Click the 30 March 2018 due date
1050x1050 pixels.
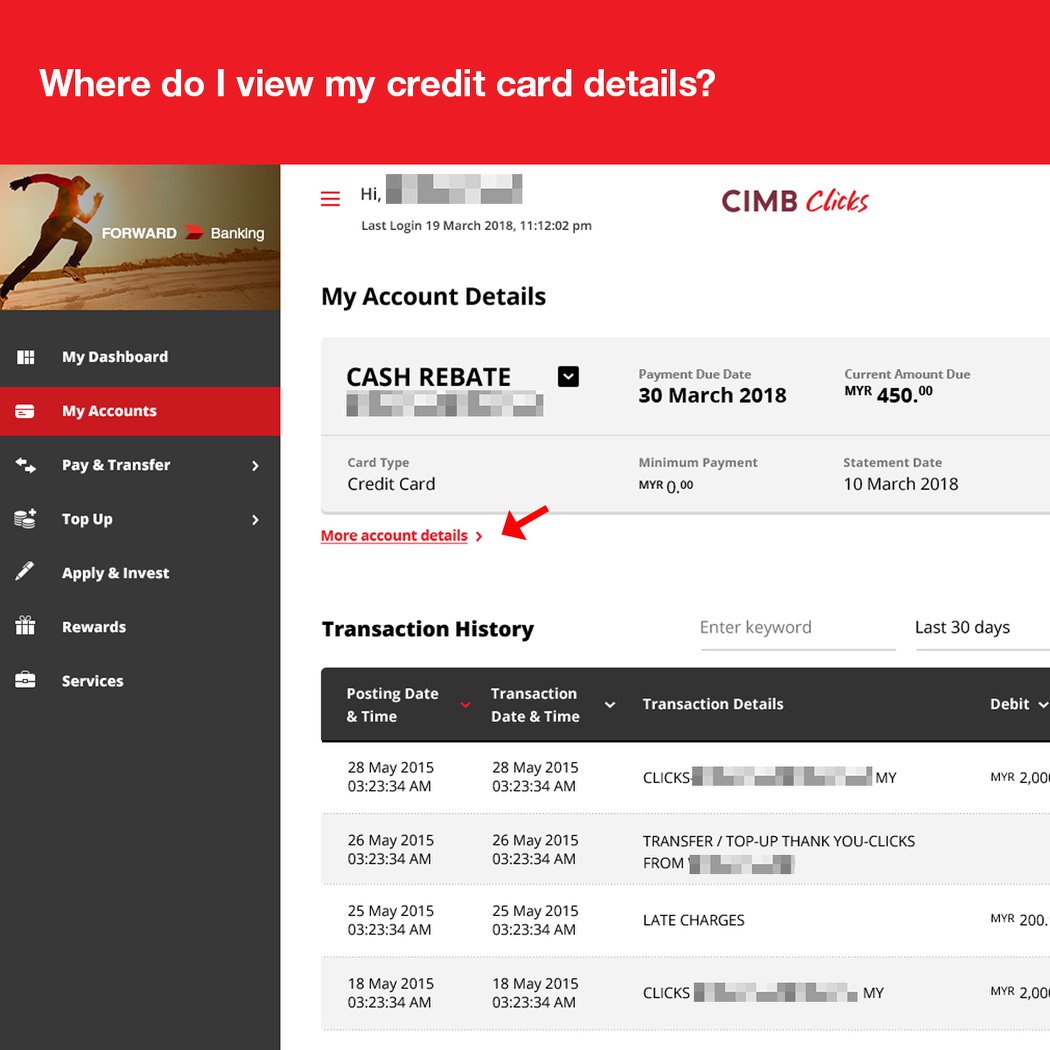(x=712, y=396)
